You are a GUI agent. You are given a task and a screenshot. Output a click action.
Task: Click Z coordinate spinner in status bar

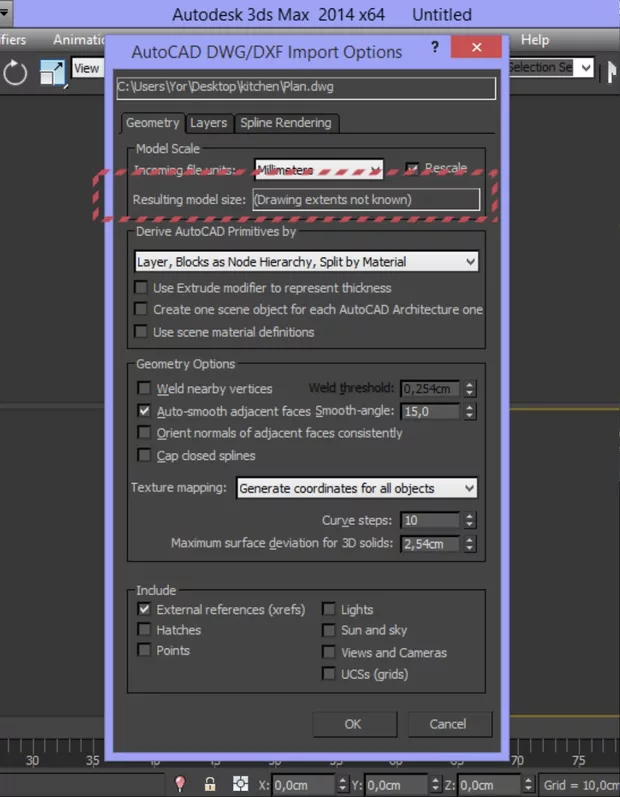(x=529, y=785)
